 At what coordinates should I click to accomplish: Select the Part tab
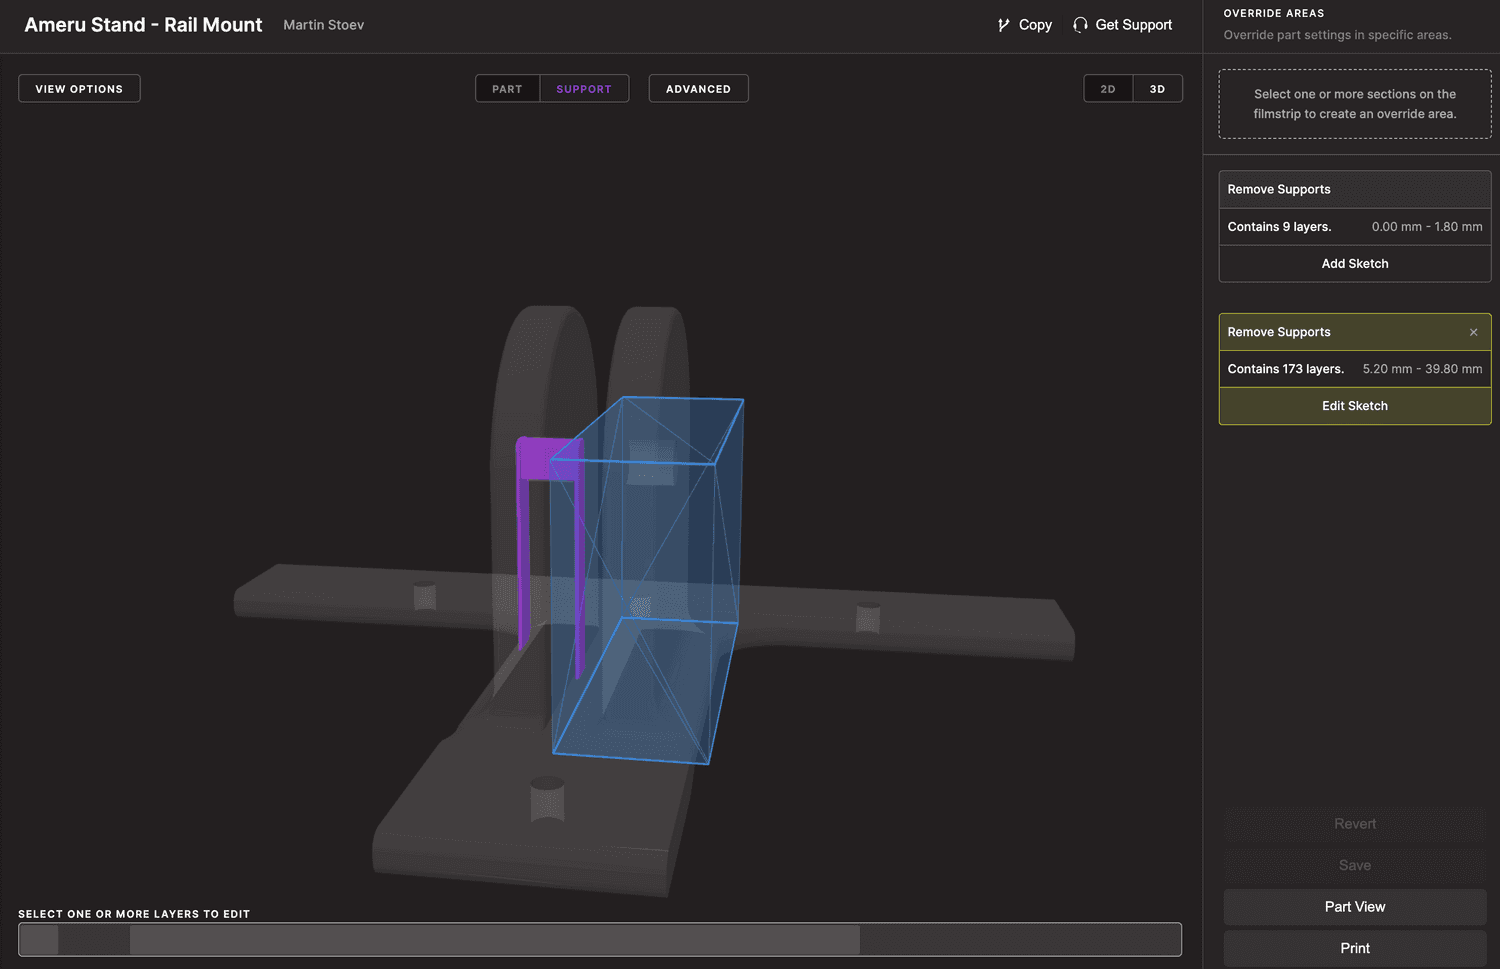507,89
